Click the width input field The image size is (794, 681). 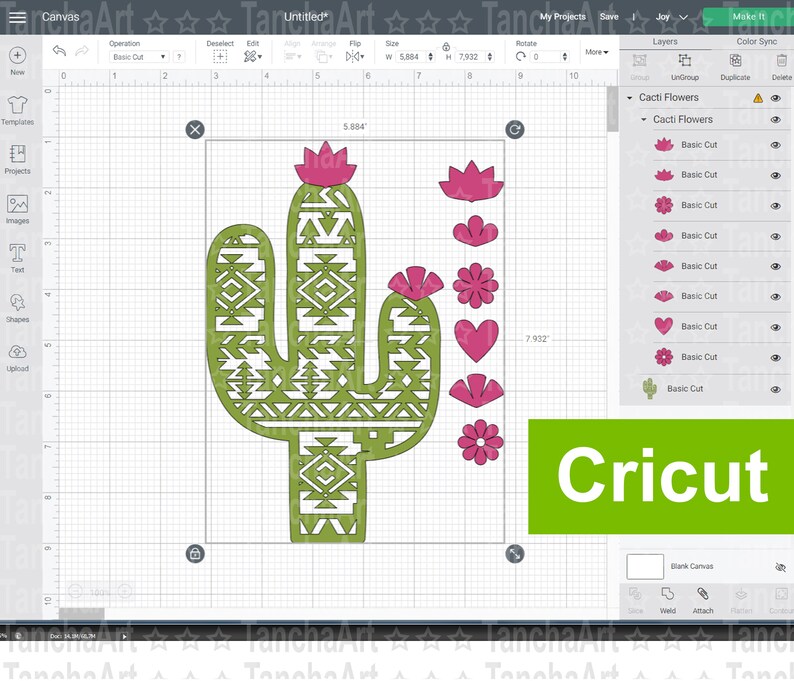click(x=411, y=57)
